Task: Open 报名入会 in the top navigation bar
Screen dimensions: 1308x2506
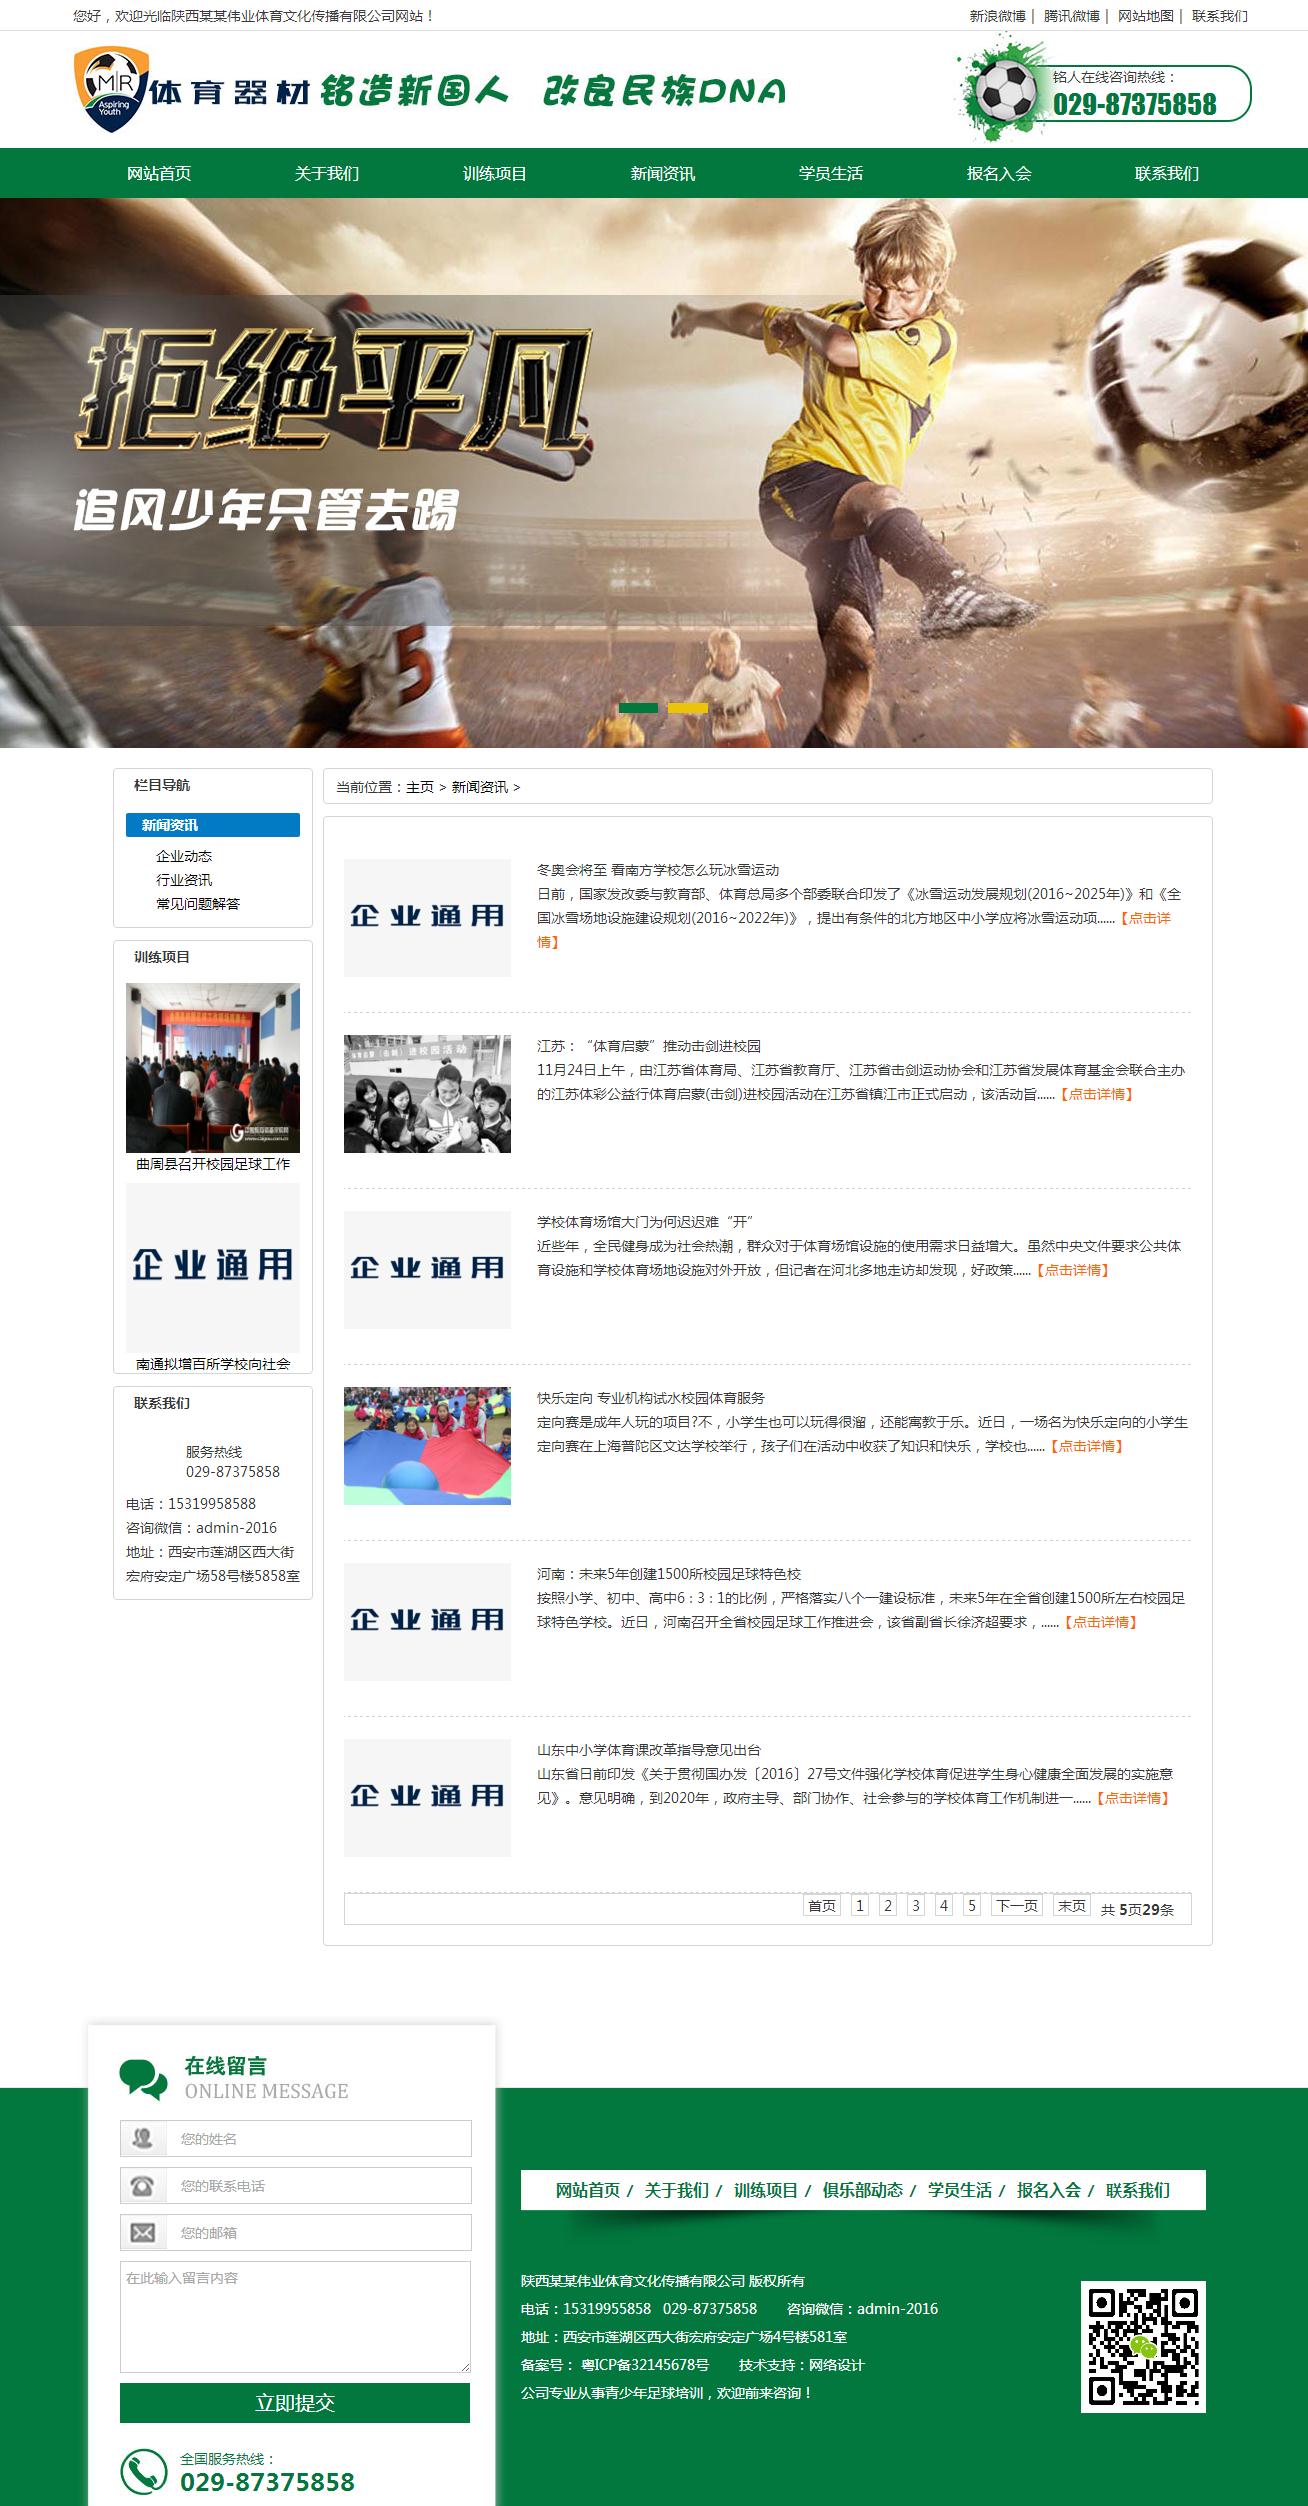Action: (x=998, y=174)
